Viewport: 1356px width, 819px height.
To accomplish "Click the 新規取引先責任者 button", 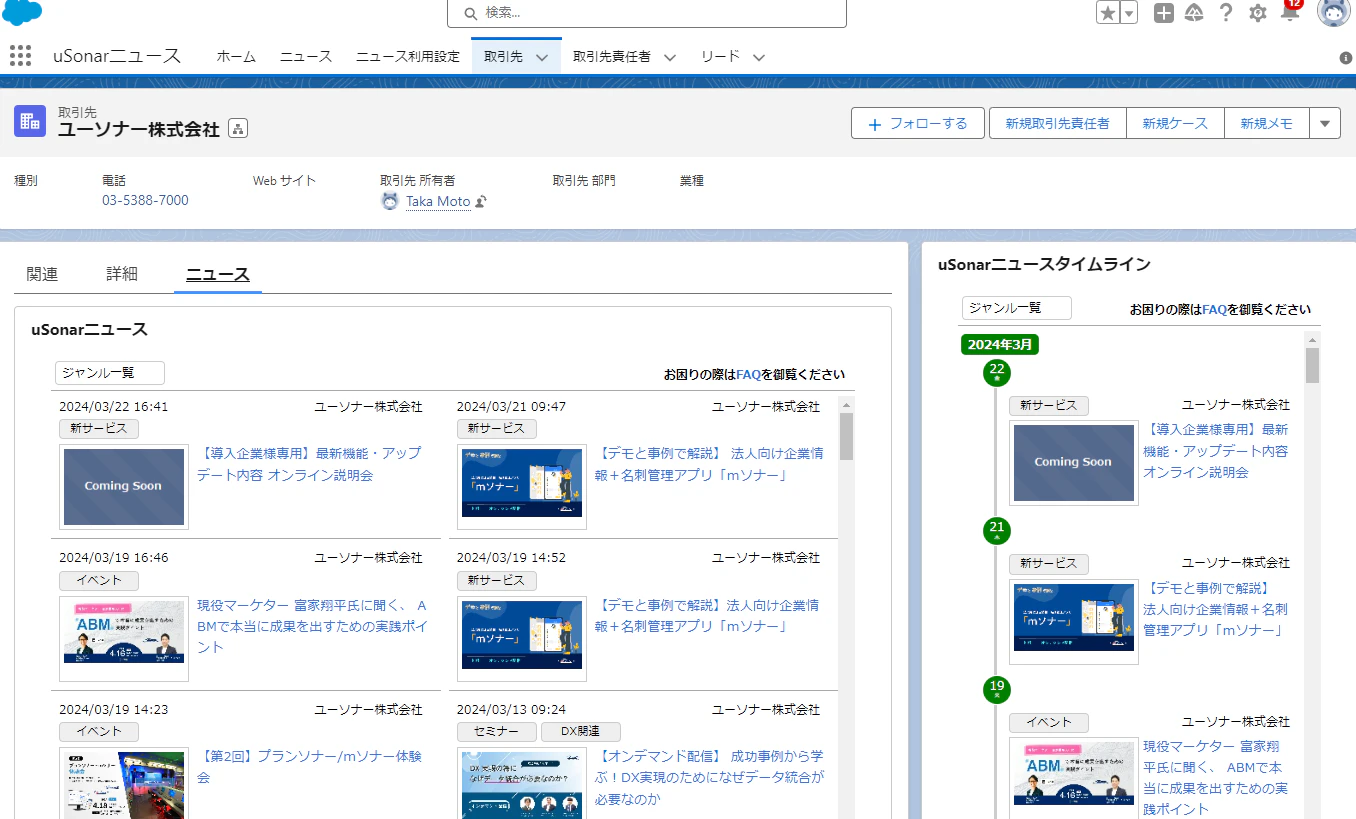I will pyautogui.click(x=1058, y=124).
